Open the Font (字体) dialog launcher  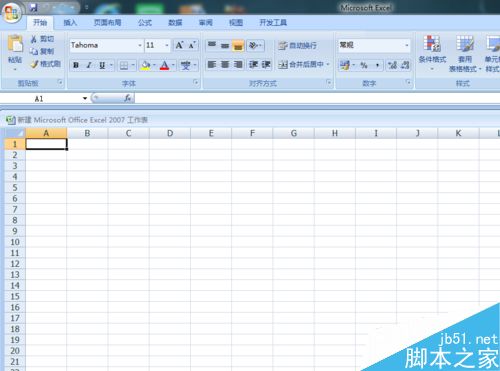[x=196, y=82]
